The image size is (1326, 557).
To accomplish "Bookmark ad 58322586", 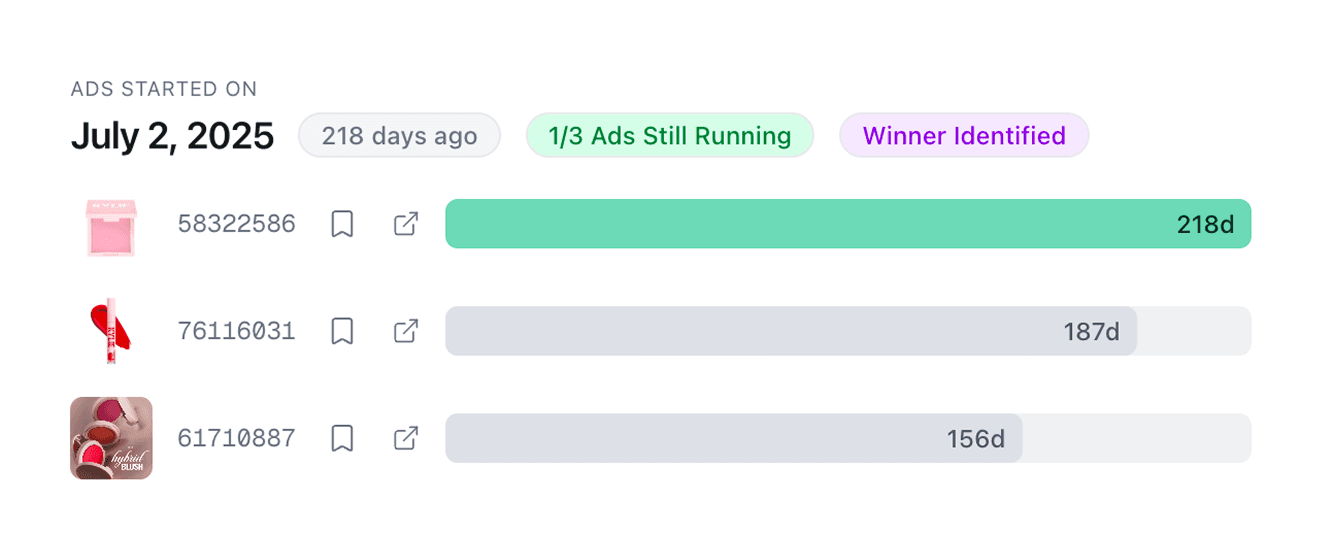I will click(342, 224).
